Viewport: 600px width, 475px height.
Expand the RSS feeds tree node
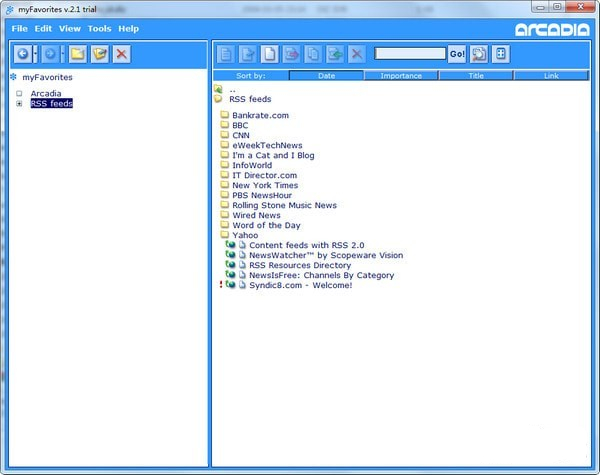pyautogui.click(x=19, y=103)
